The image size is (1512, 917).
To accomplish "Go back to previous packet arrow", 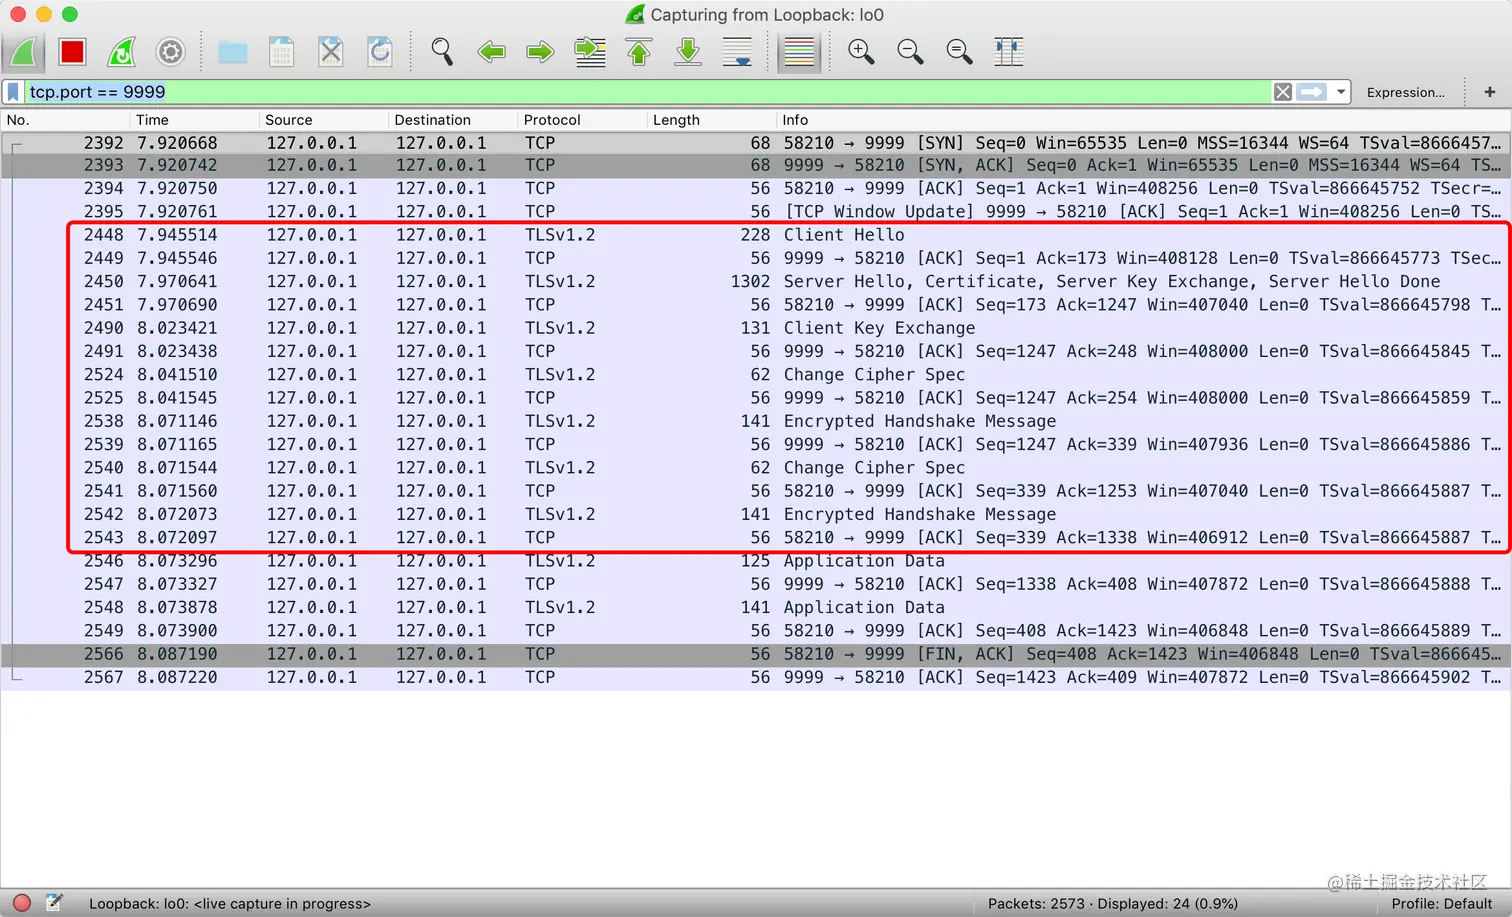I will (x=491, y=52).
